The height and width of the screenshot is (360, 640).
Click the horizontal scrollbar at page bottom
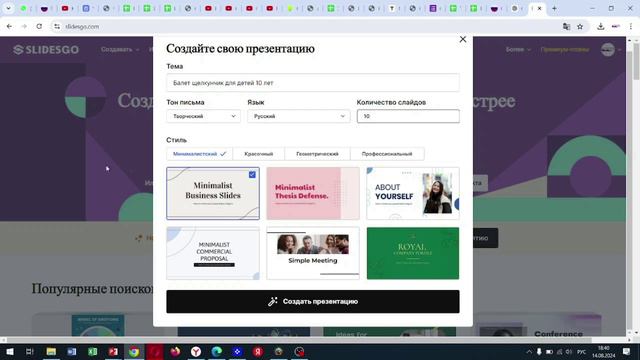(x=296, y=340)
